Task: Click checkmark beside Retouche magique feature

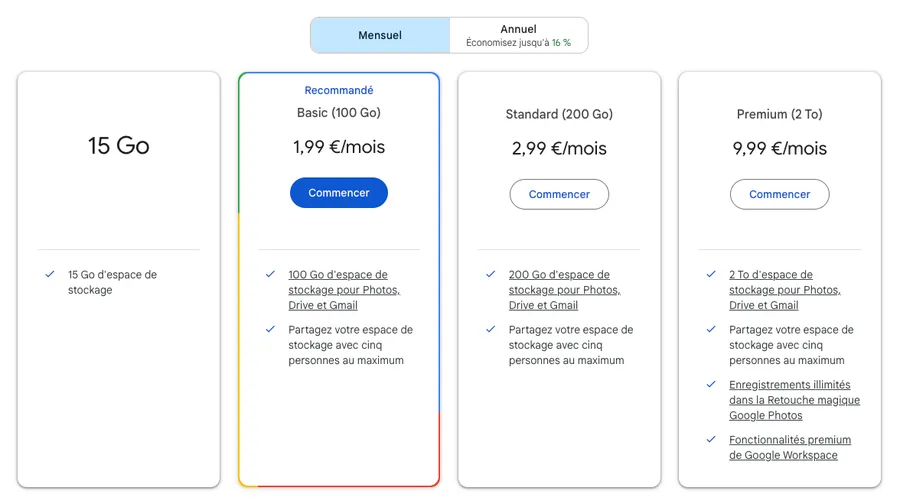Action: click(711, 384)
